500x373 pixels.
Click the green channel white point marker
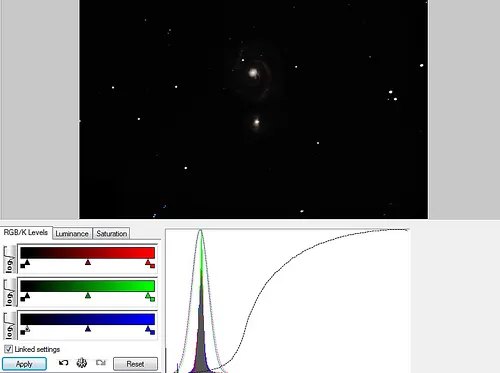[148, 296]
